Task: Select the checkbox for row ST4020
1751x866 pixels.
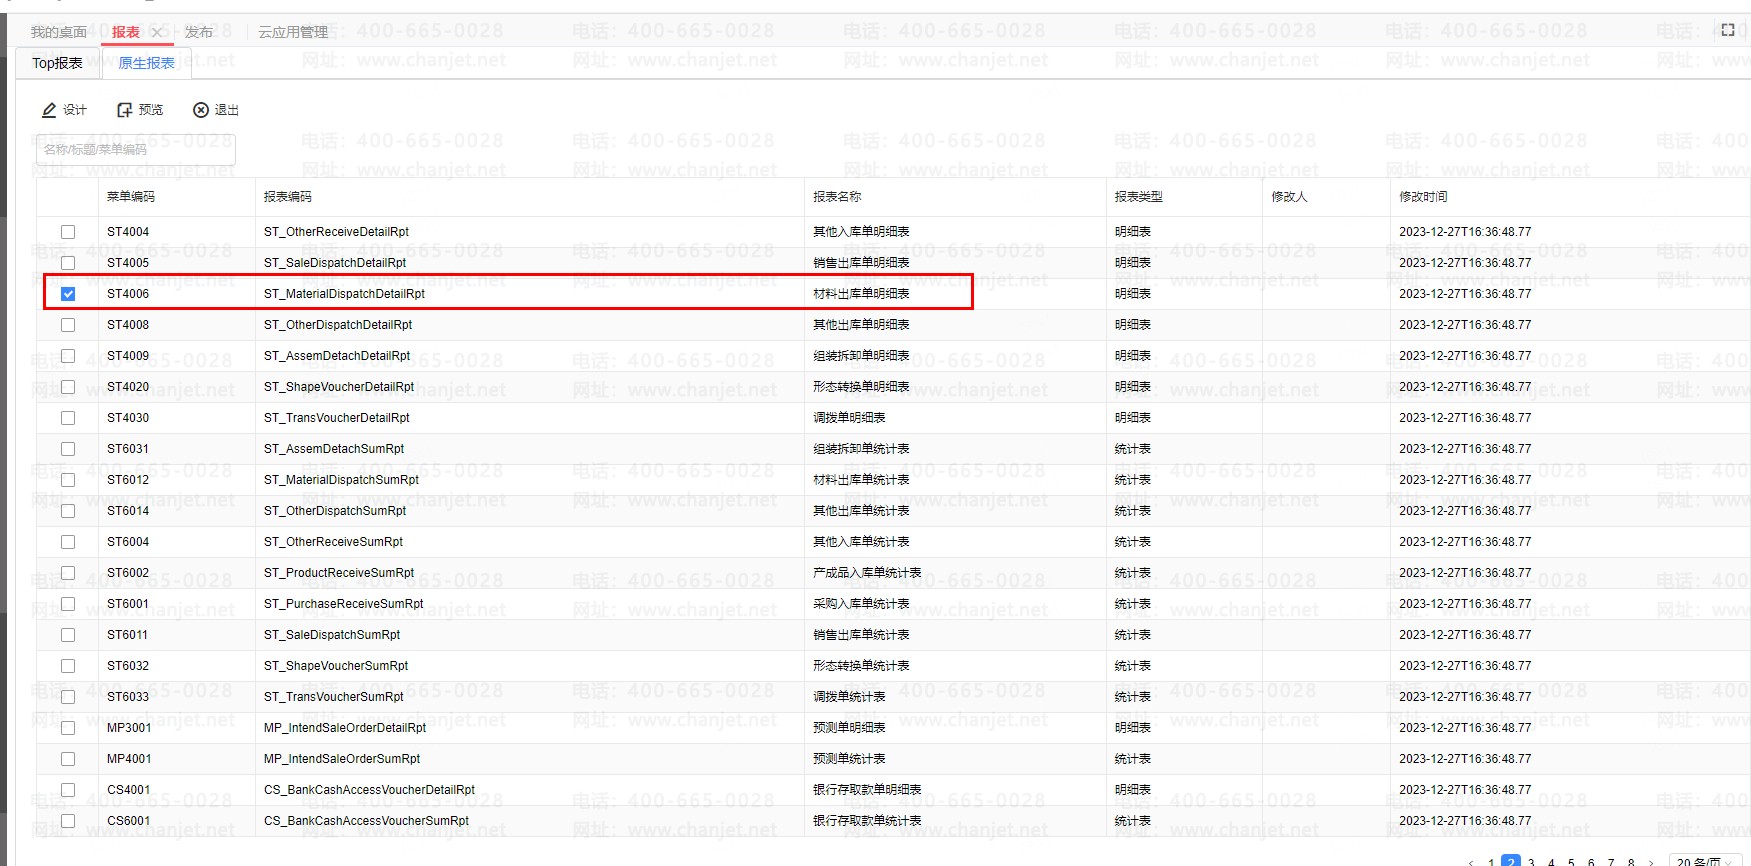Action: tap(68, 387)
